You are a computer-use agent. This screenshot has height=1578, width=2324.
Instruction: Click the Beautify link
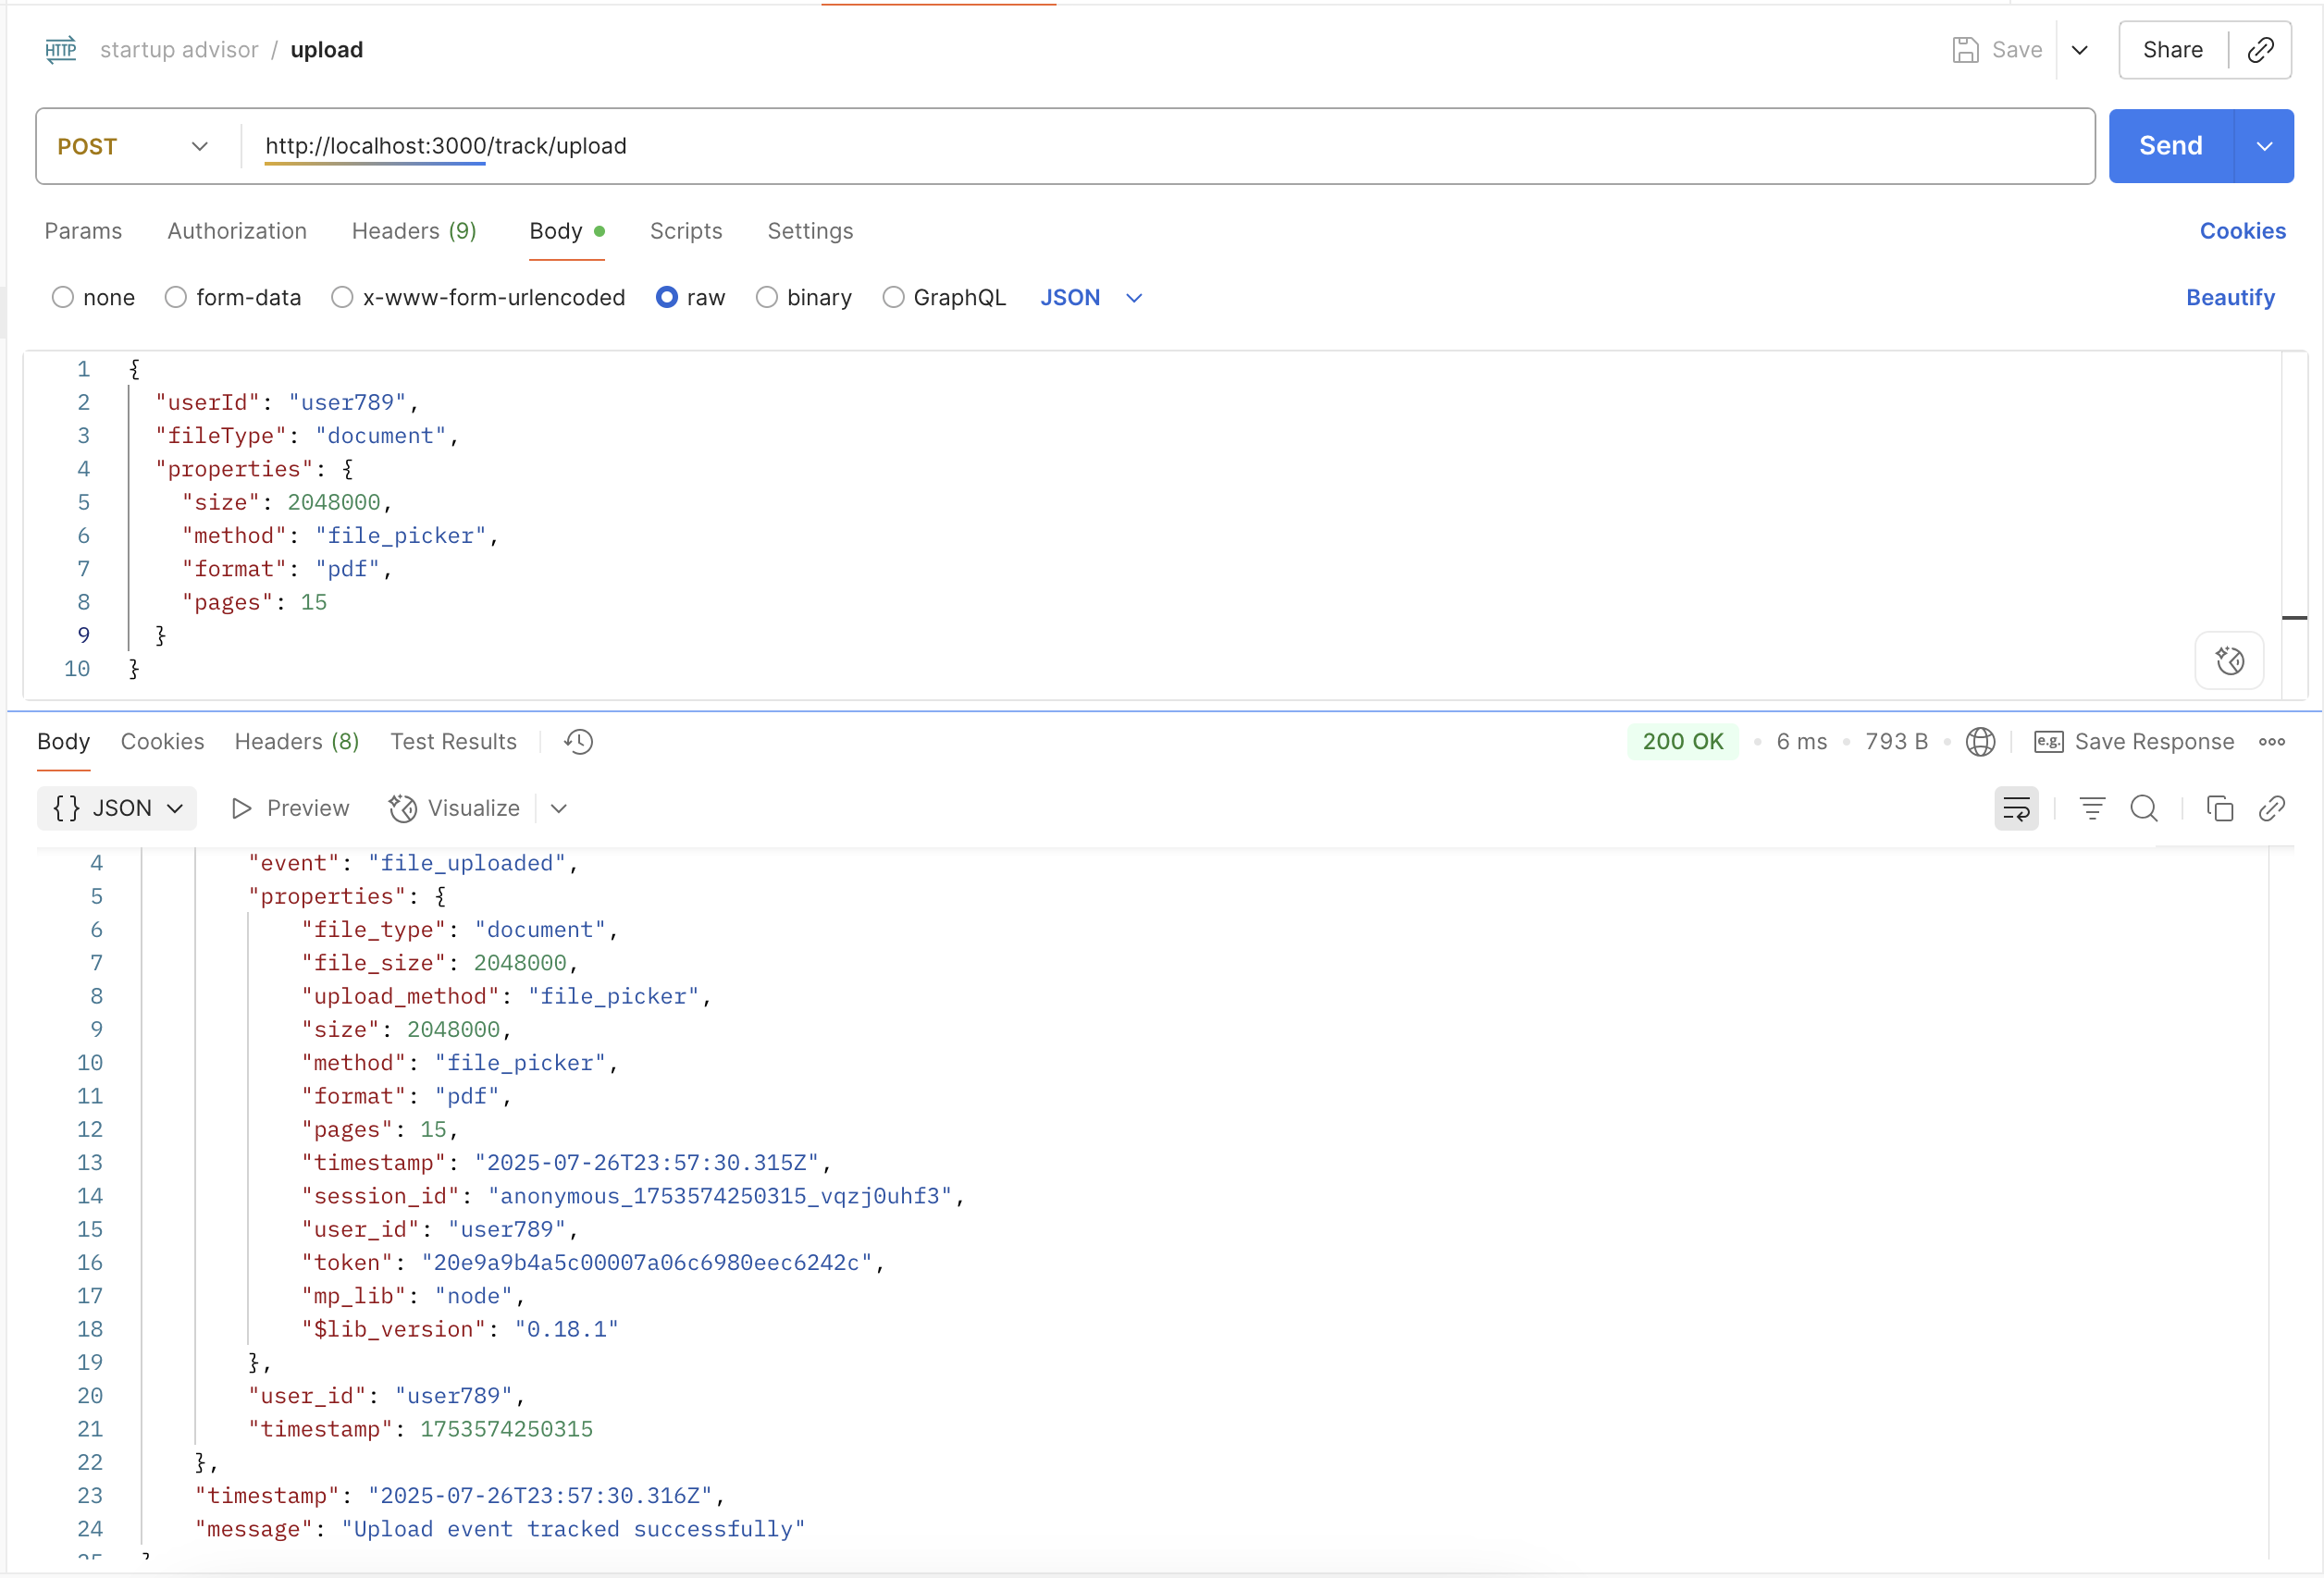(2230, 298)
